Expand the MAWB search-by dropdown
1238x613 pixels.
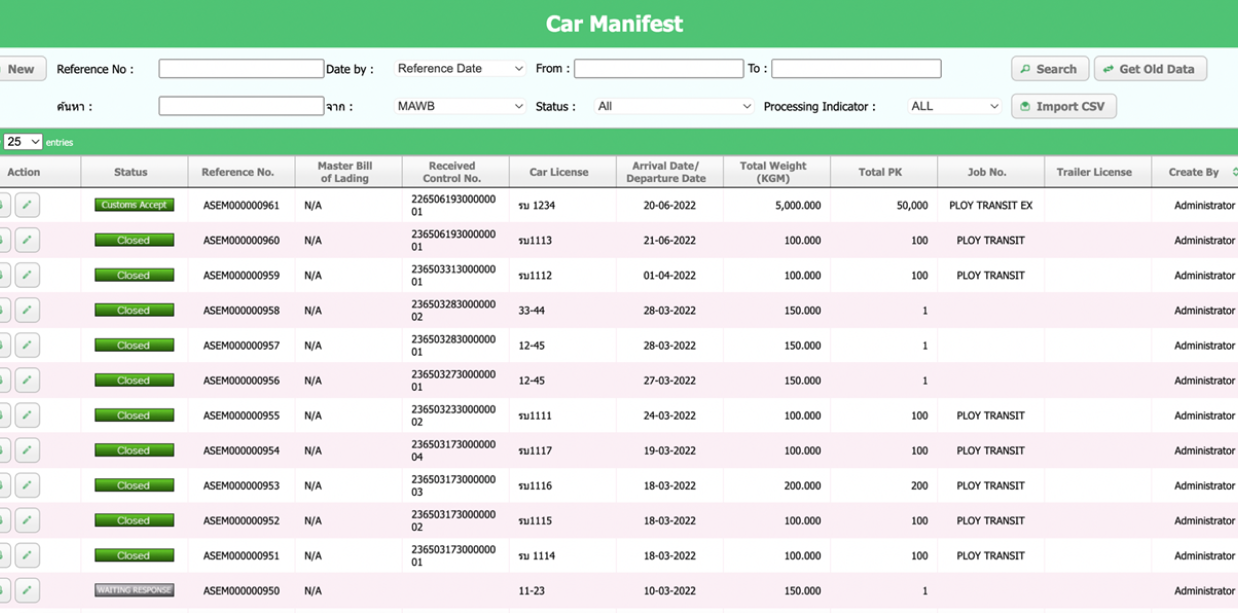pos(460,106)
